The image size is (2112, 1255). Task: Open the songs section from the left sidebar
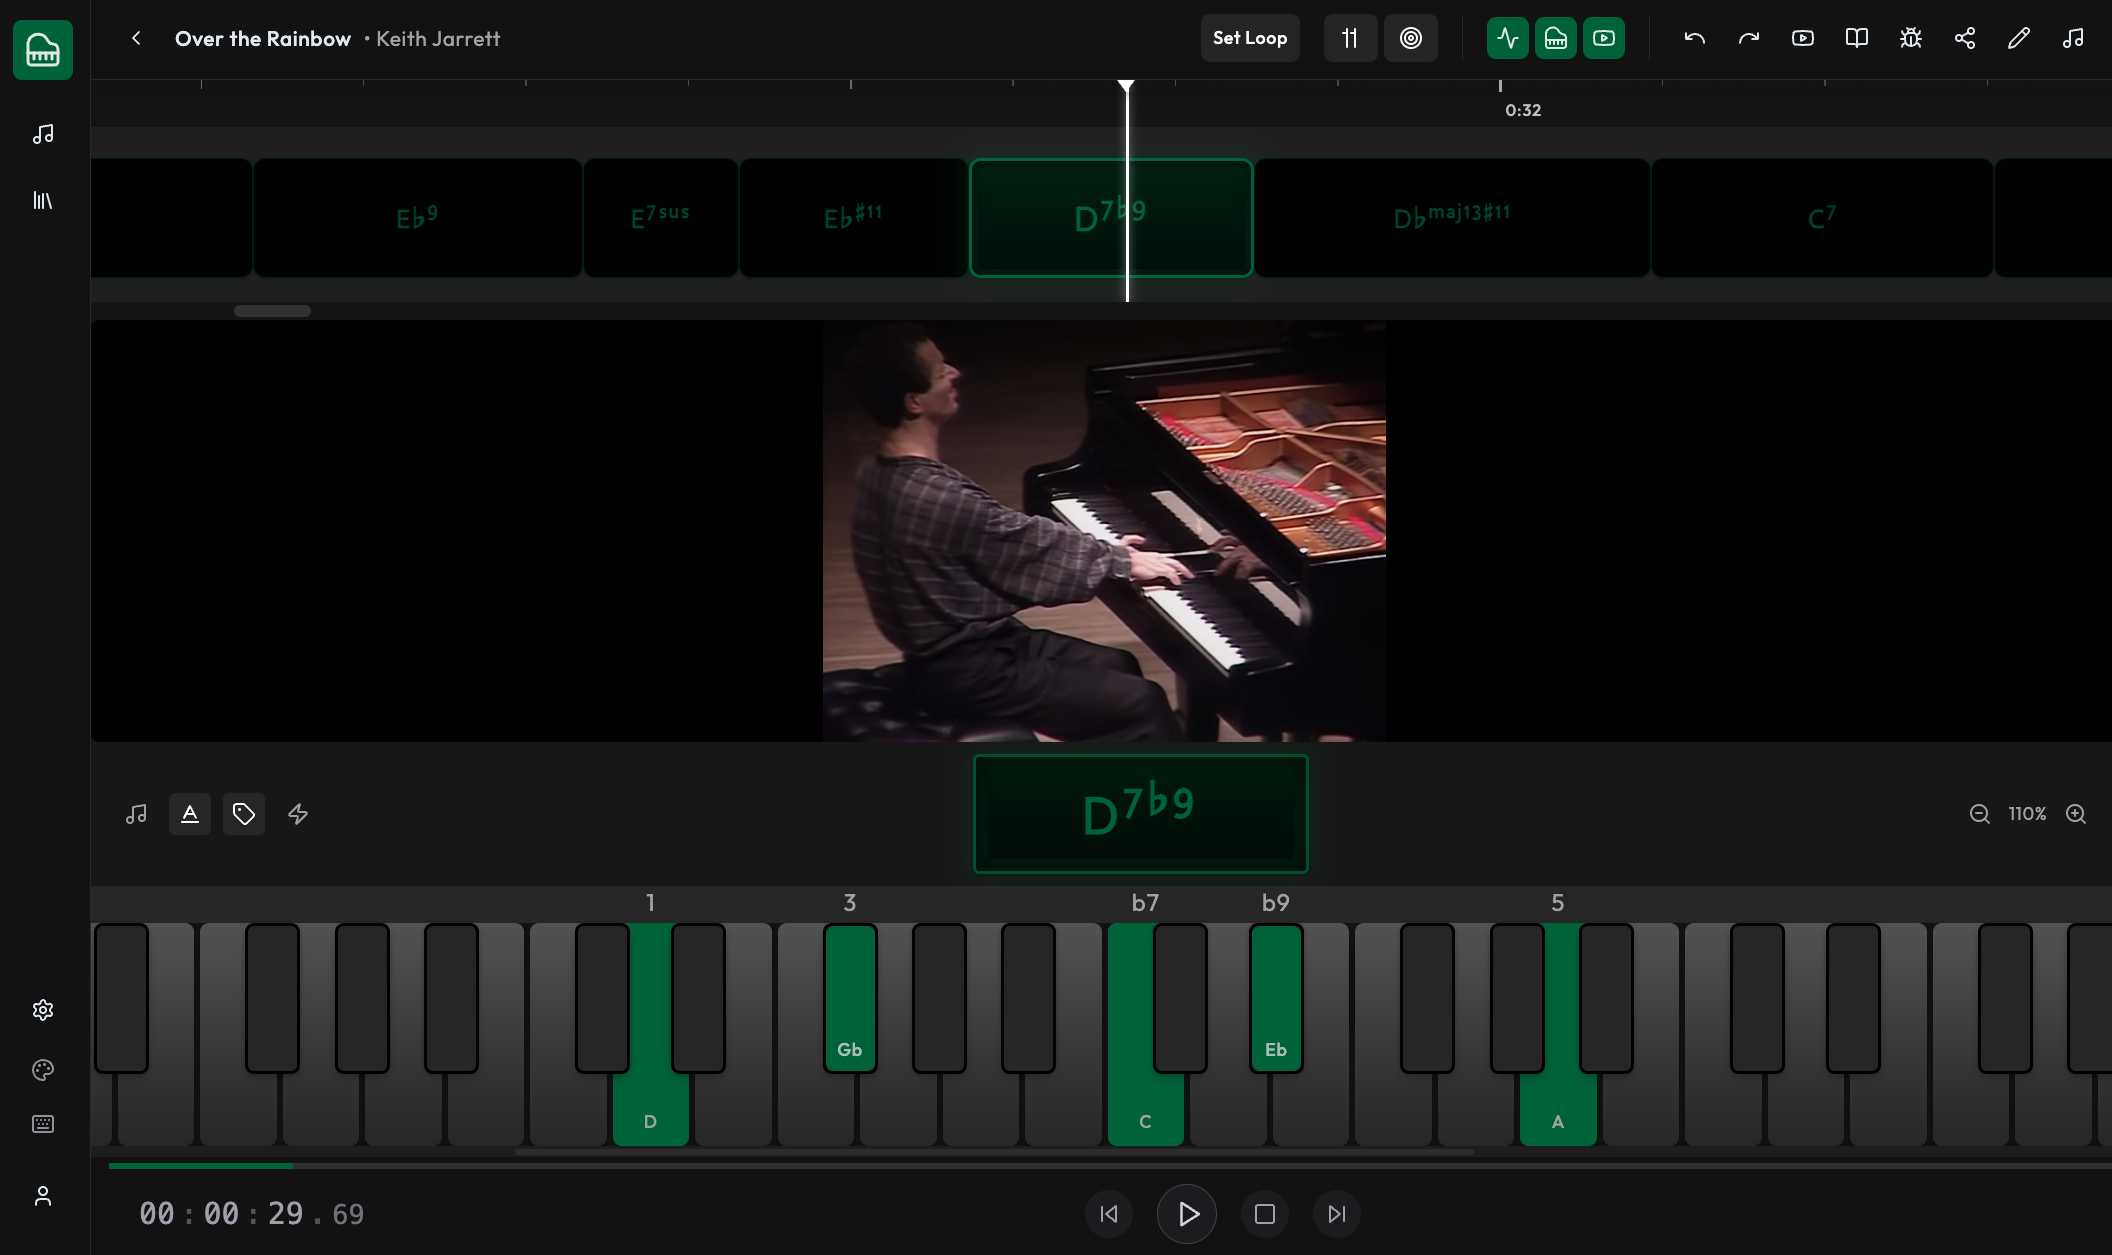point(43,134)
